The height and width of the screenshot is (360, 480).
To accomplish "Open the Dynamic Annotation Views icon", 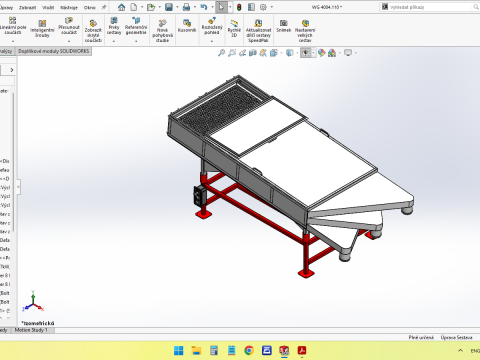I will point(263,53).
